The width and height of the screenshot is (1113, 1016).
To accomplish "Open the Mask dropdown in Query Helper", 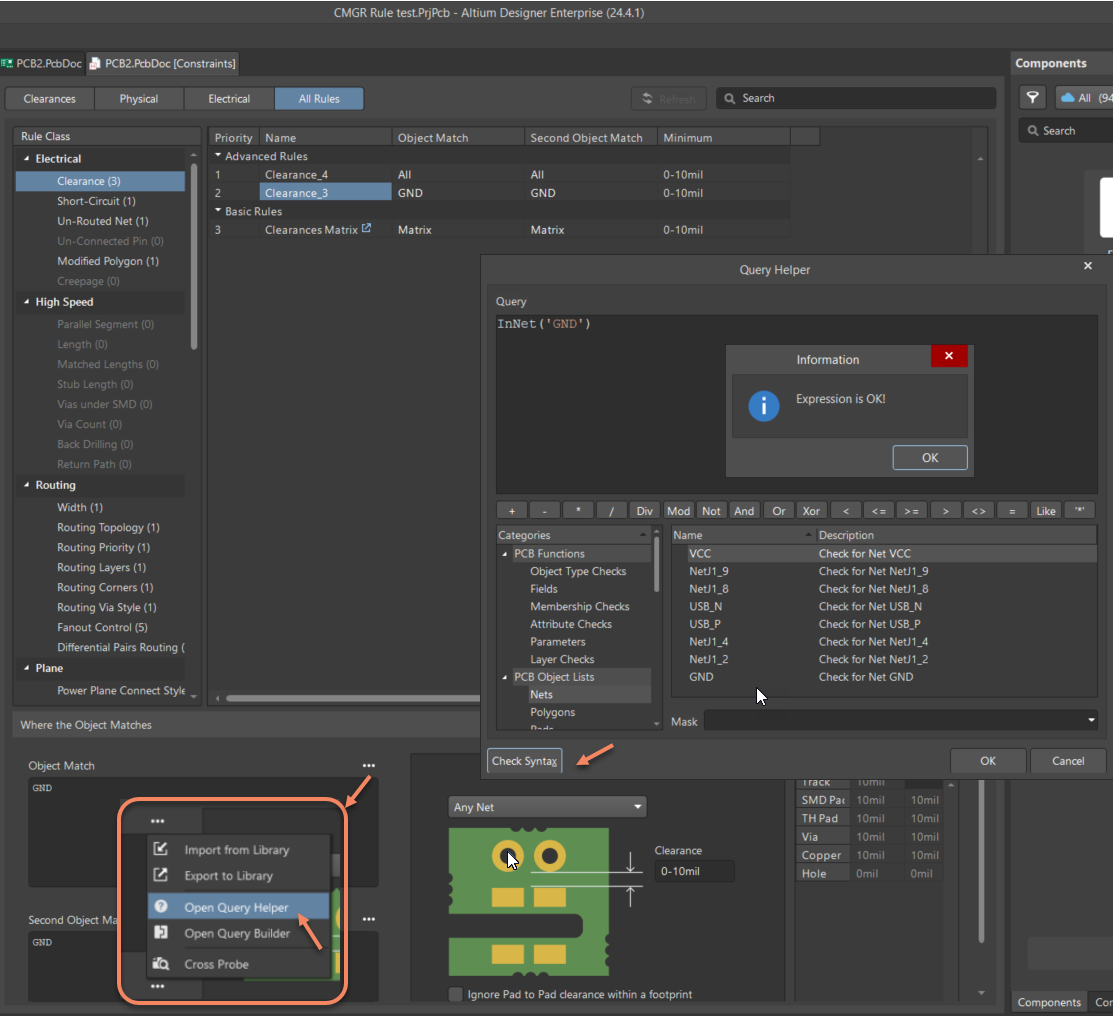I will (1090, 720).
